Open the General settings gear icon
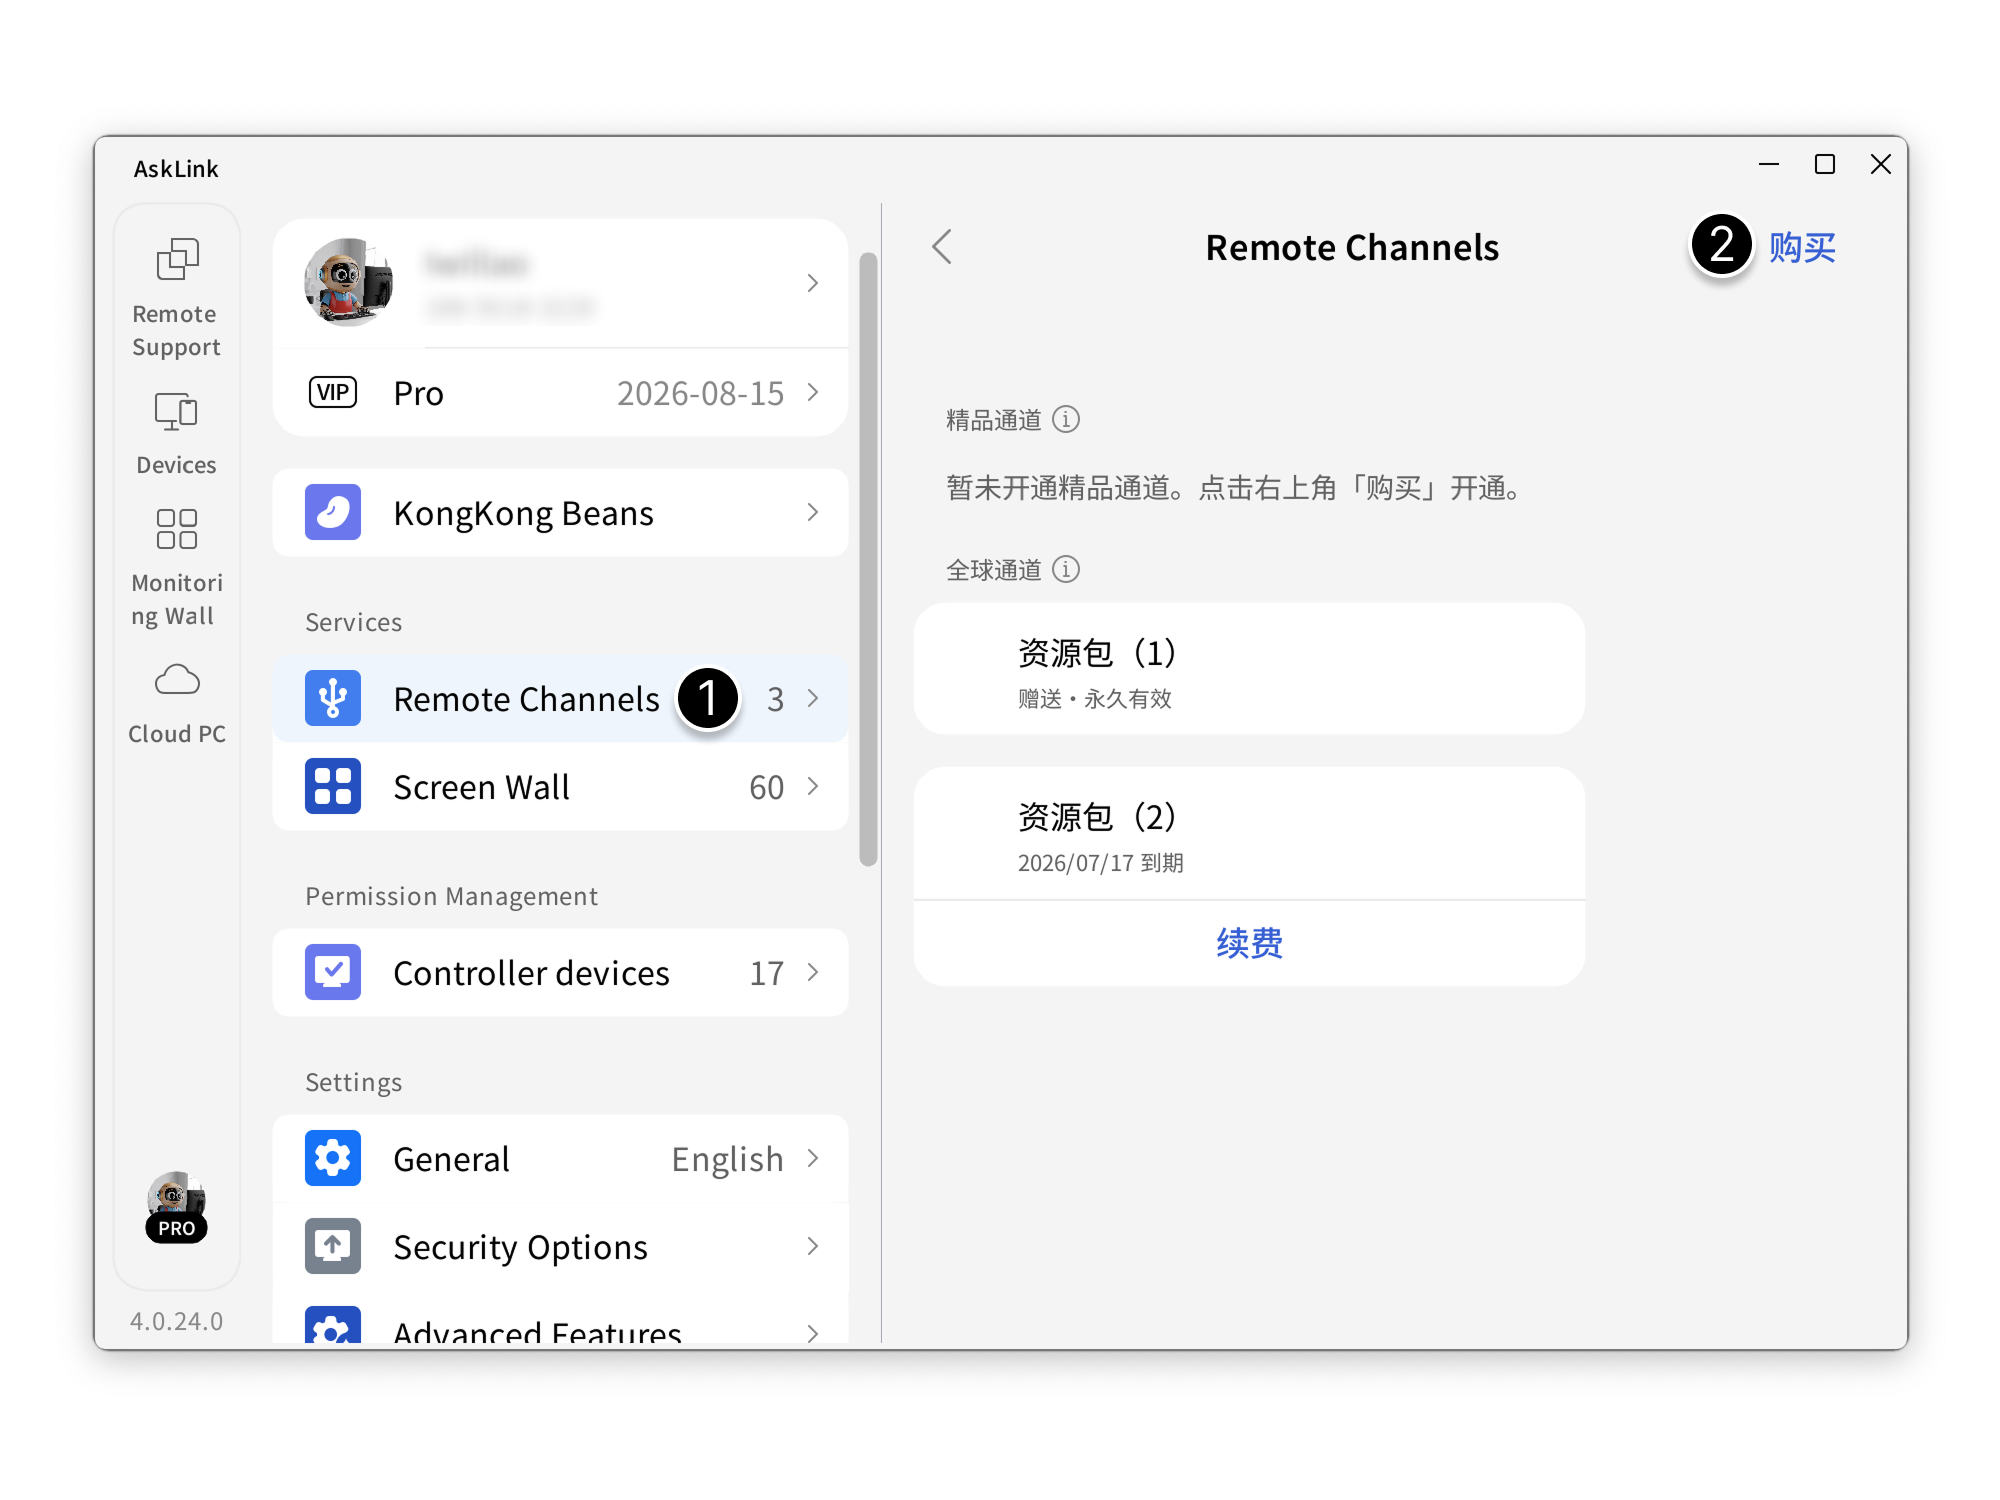The height and width of the screenshot is (1500, 2000). coord(332,1157)
